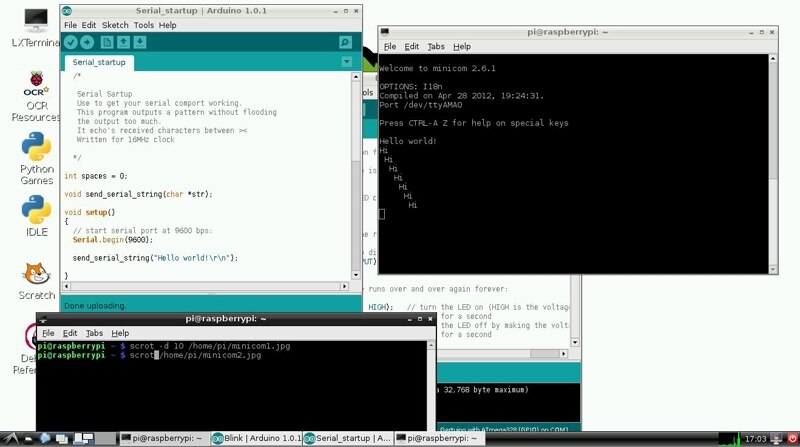Image resolution: width=800 pixels, height=447 pixels.
Task: Open the Python Games desktop icon
Action: 36,158
